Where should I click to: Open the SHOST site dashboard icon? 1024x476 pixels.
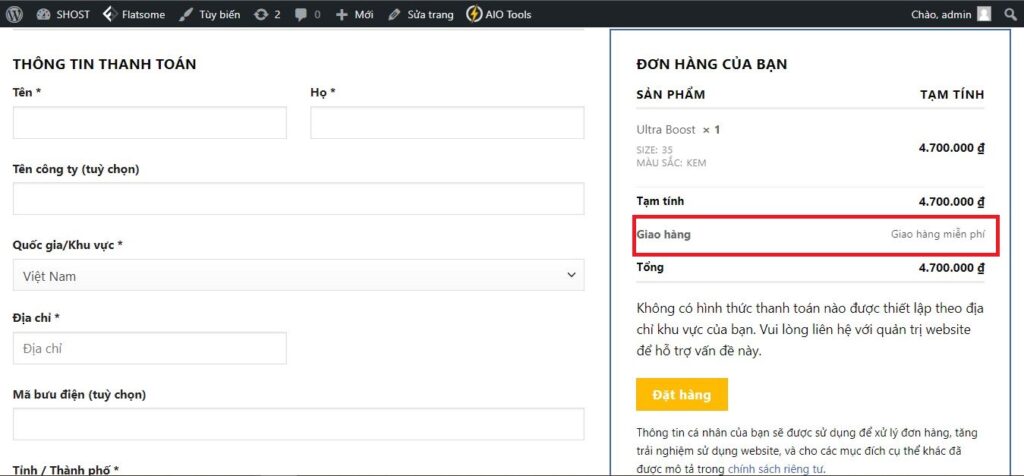point(44,15)
